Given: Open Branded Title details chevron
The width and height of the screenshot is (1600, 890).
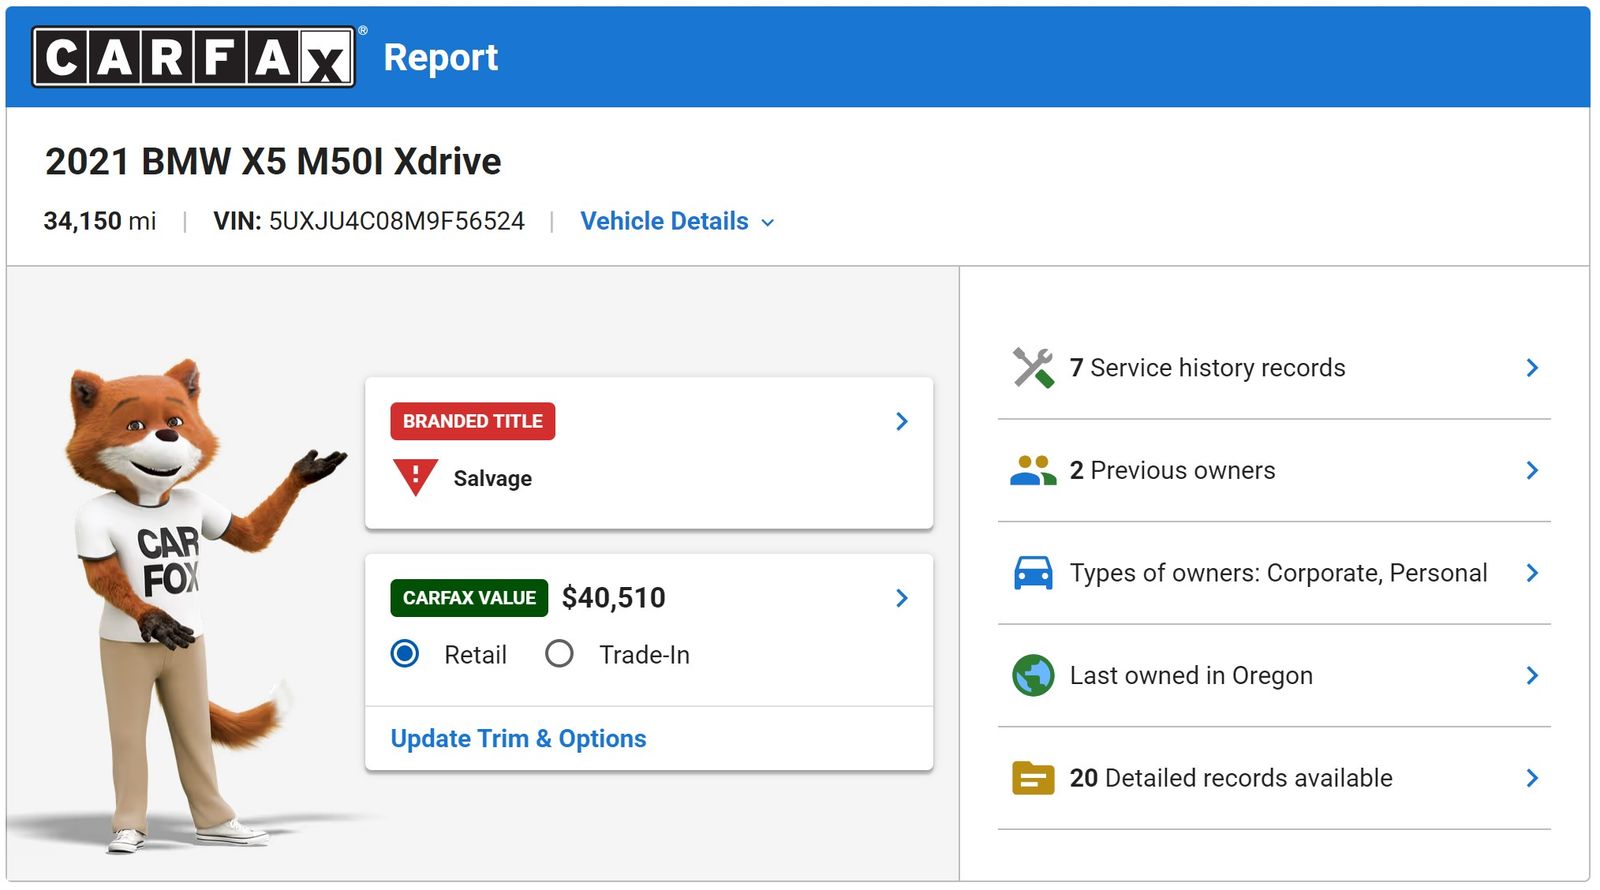Looking at the screenshot, I should (x=902, y=421).
